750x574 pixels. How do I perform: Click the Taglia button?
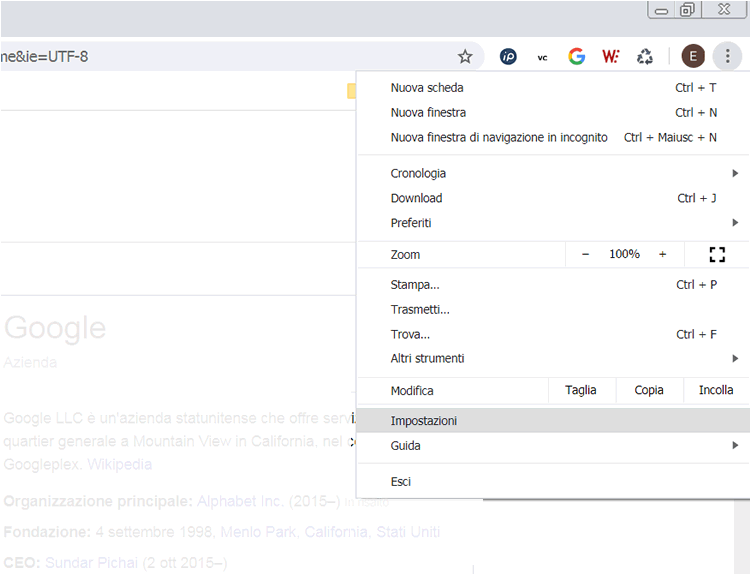[x=581, y=390]
